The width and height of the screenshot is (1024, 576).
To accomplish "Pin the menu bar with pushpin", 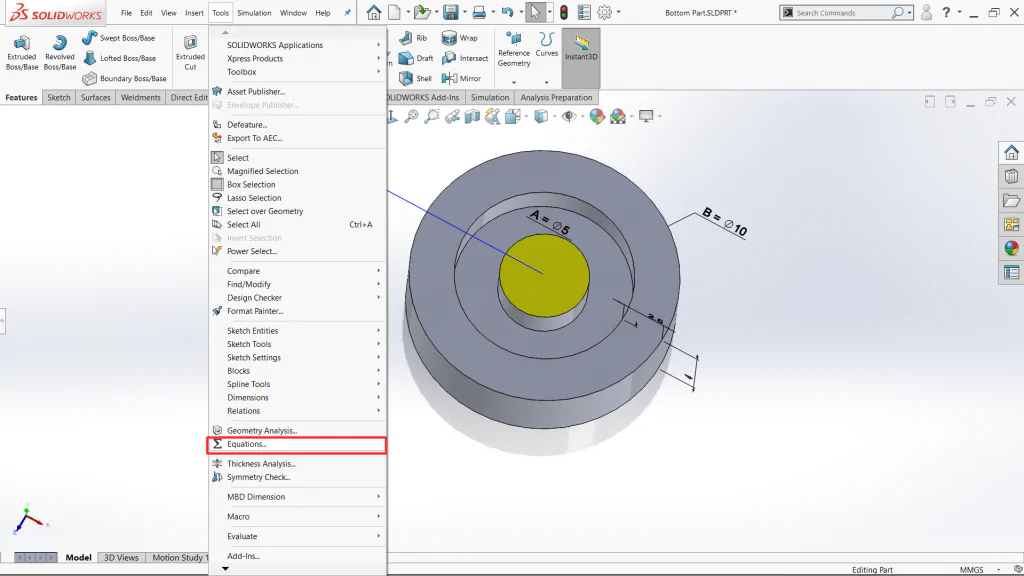I will pos(347,12).
